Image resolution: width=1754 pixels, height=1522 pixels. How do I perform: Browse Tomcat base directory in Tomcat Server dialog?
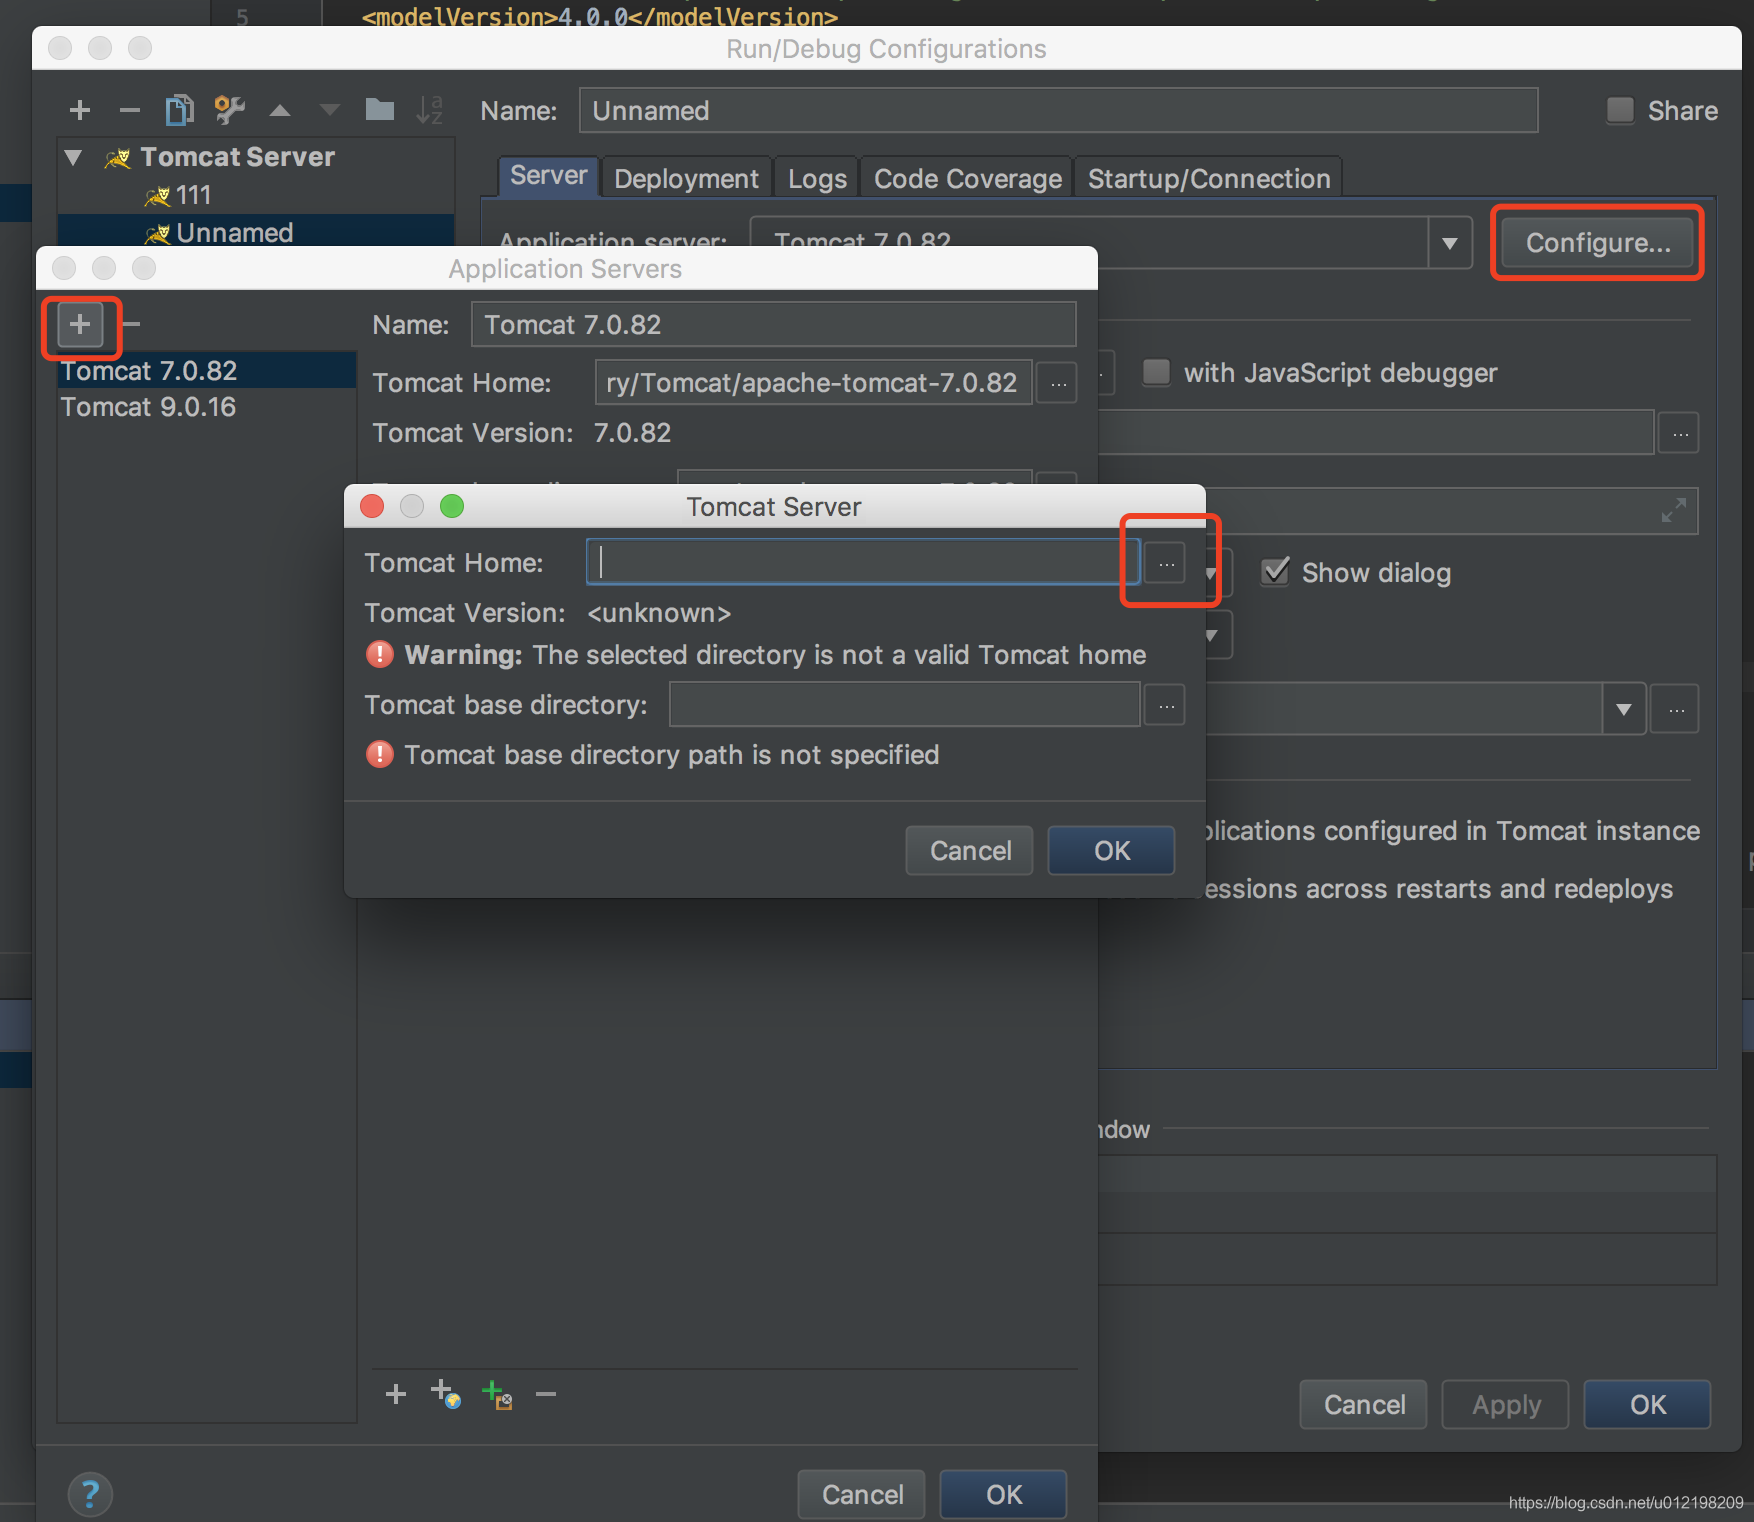1166,706
